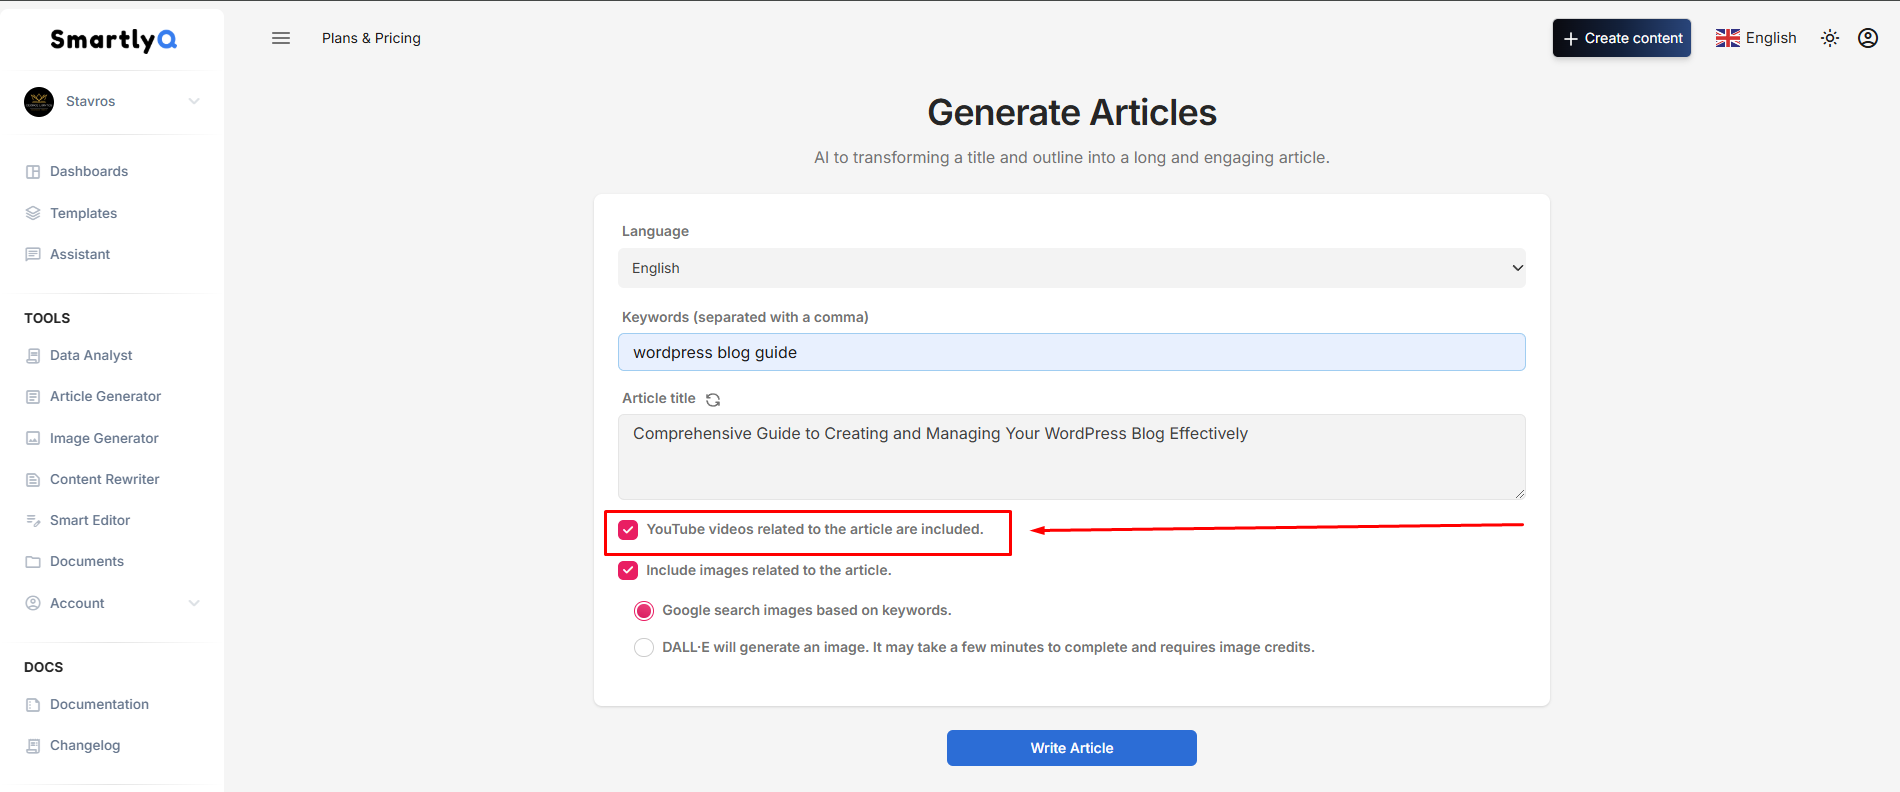This screenshot has height=792, width=1900.
Task: Click the Smart Editor pencil icon
Action: tap(33, 521)
